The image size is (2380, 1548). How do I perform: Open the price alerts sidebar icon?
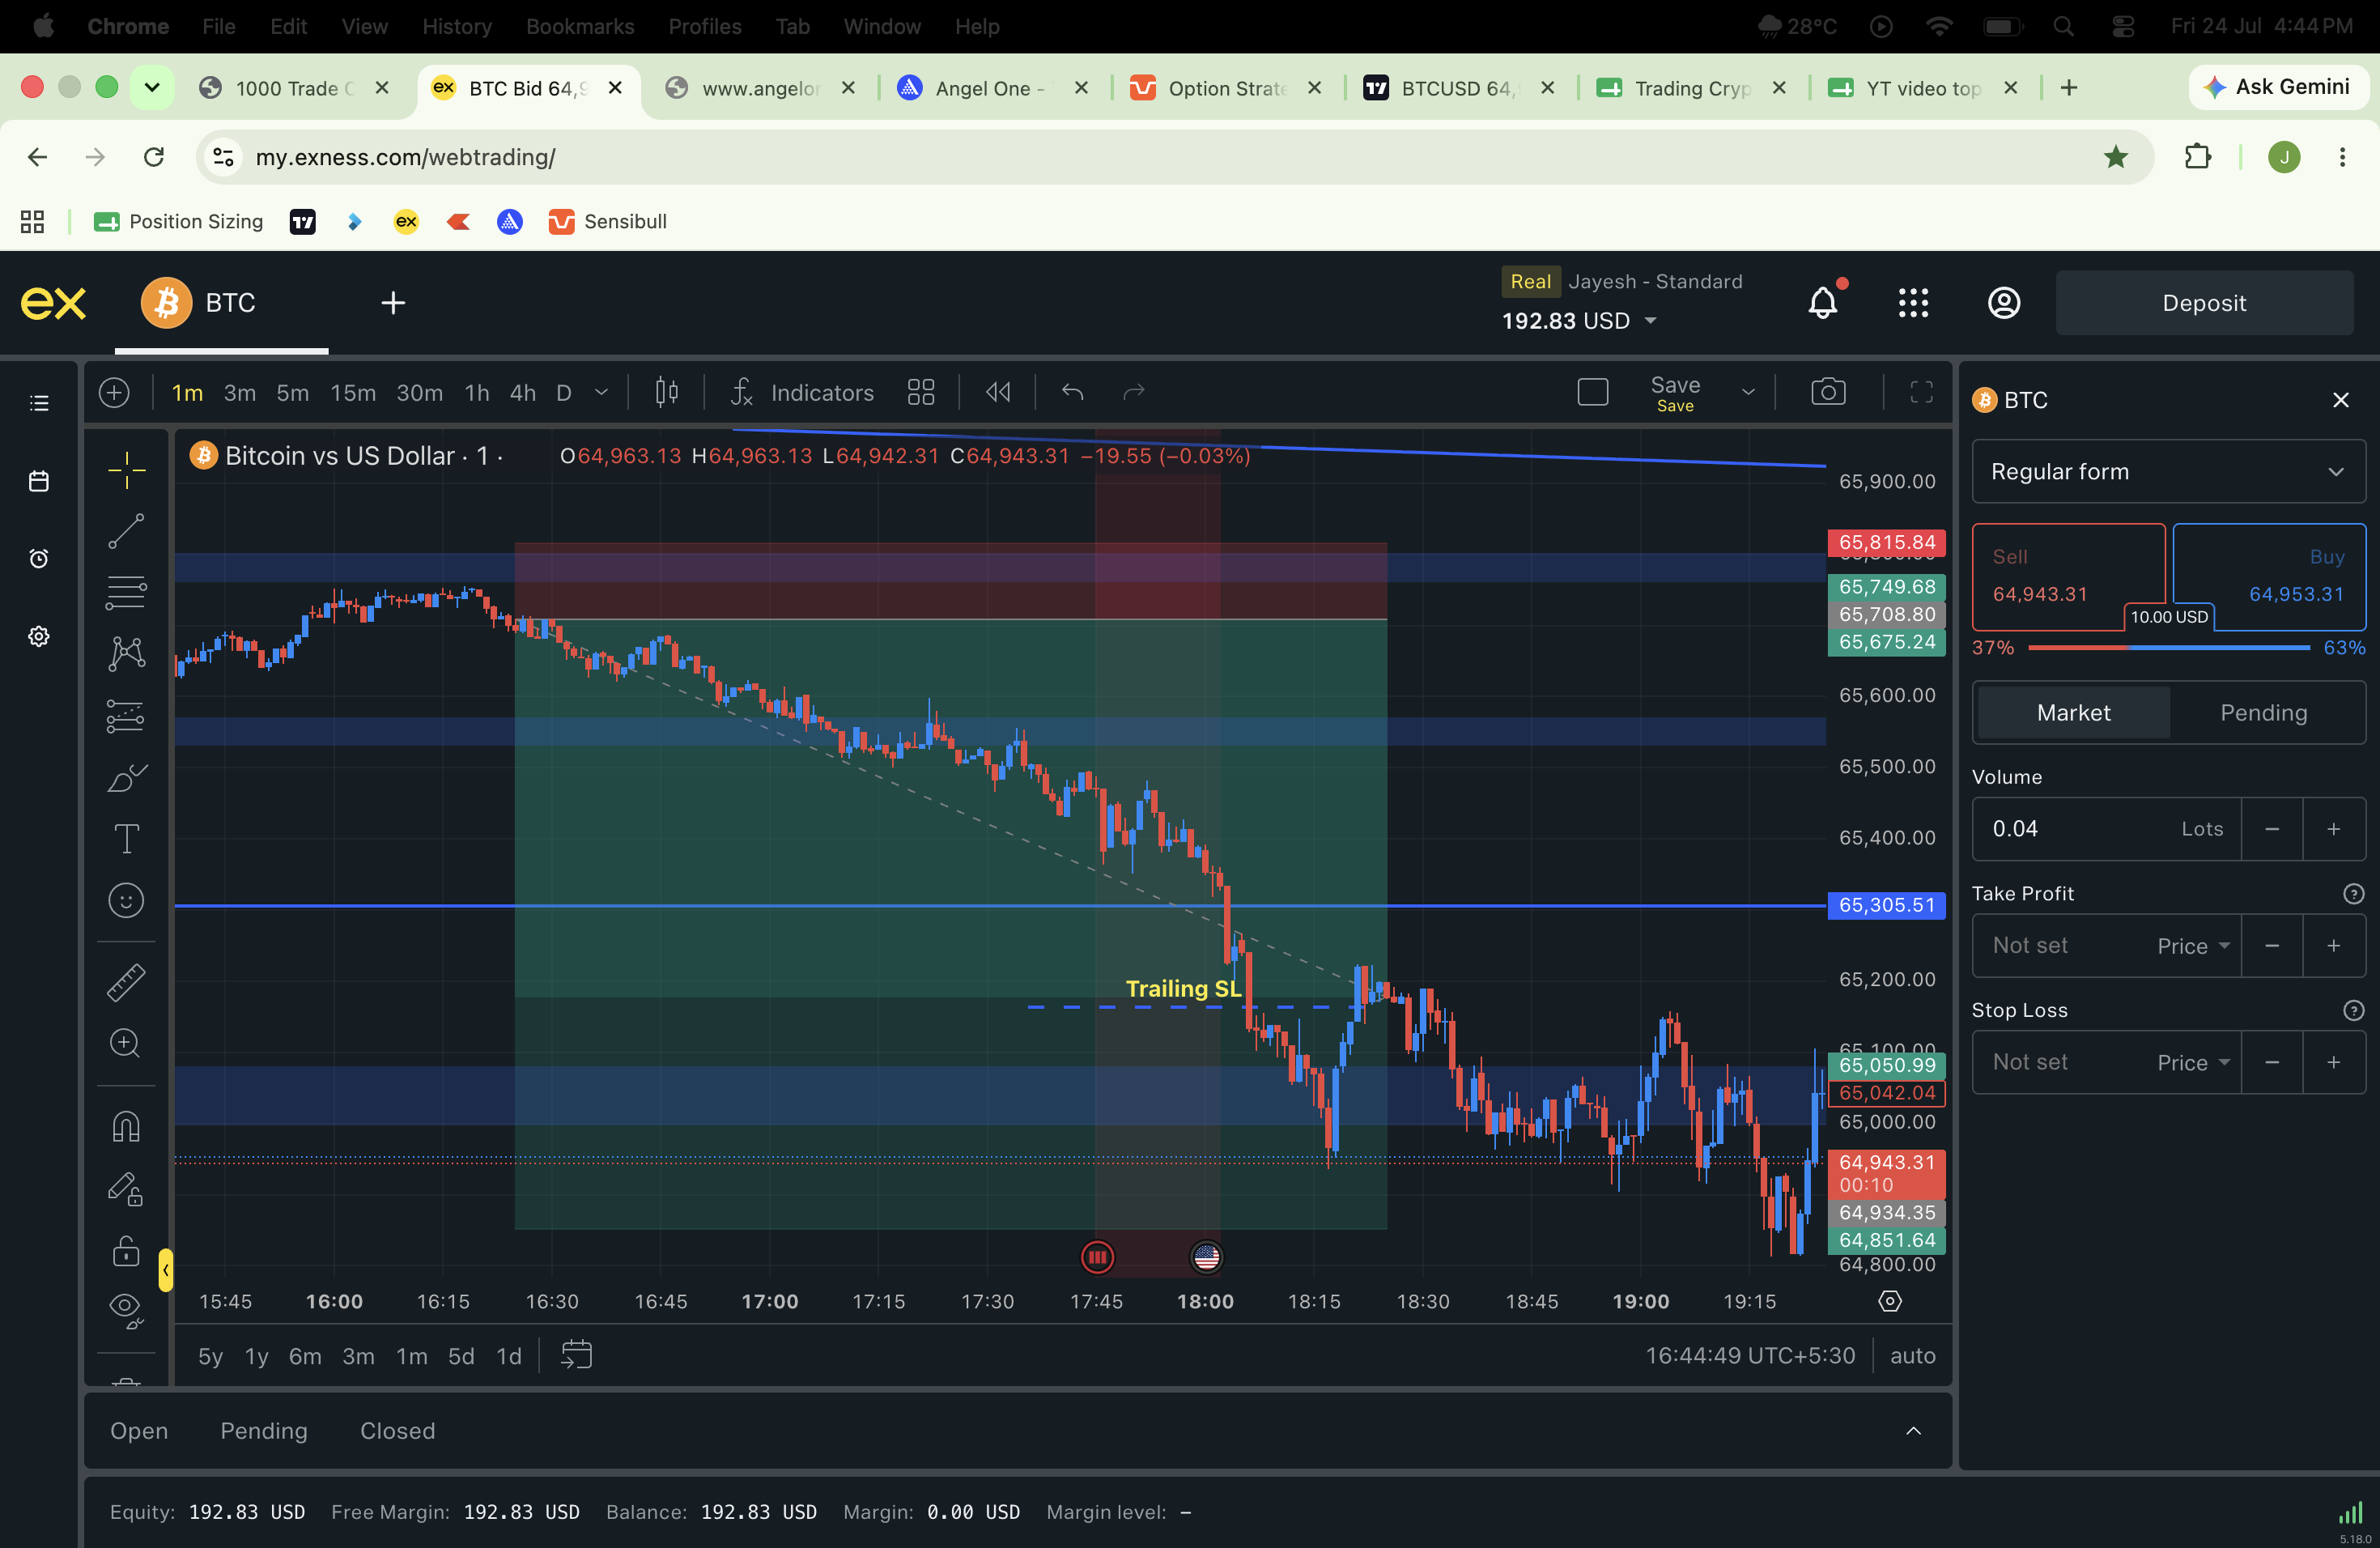coord(39,558)
